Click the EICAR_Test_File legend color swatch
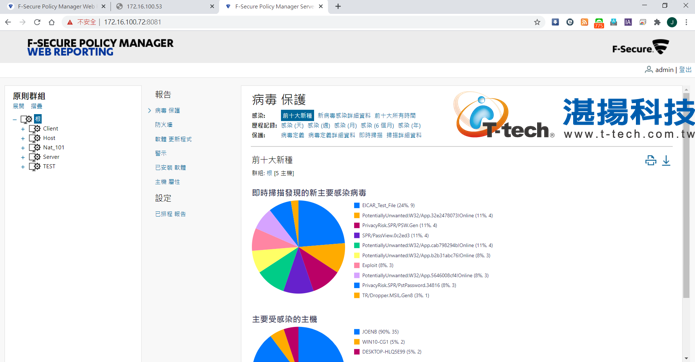 356,206
